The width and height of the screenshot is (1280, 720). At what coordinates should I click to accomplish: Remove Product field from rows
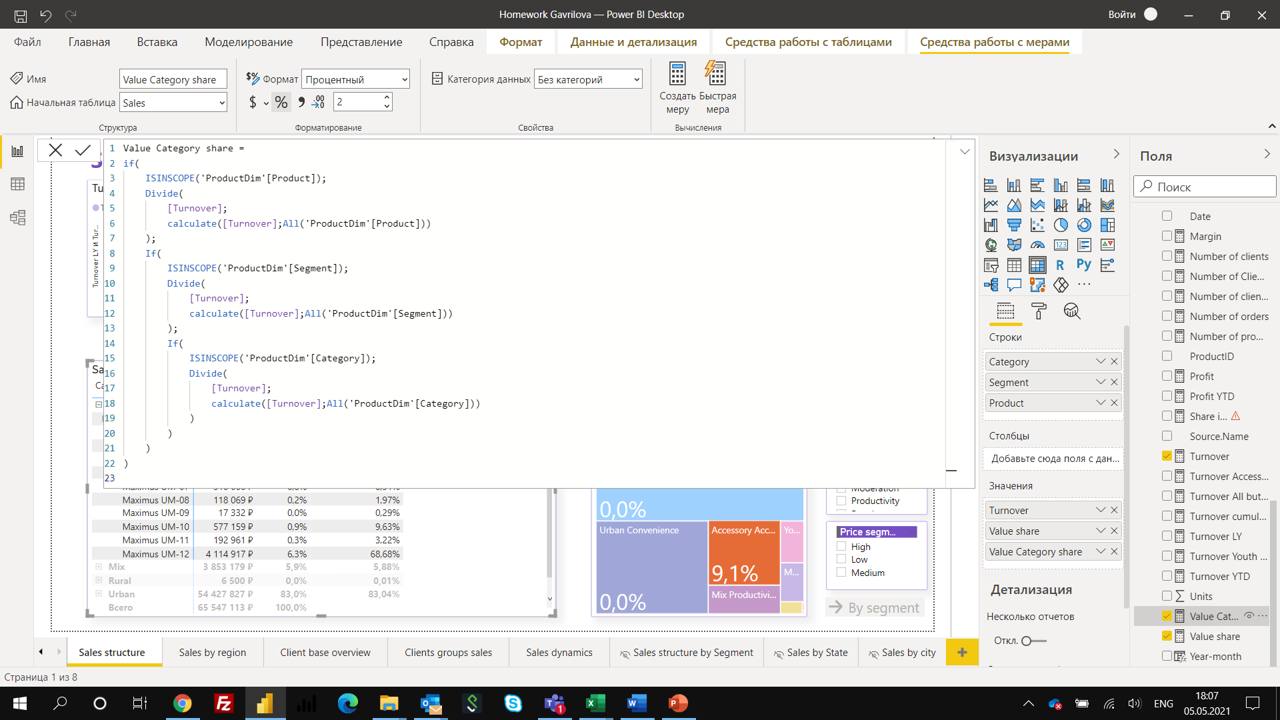click(1115, 403)
